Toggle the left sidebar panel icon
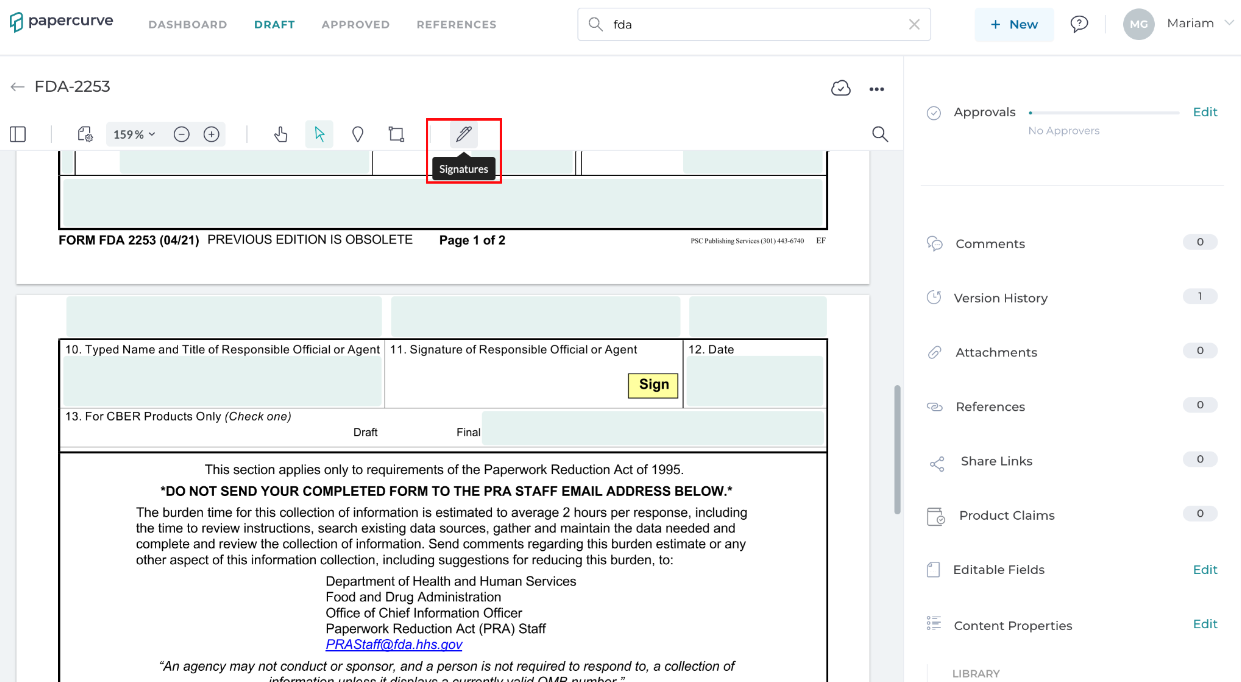This screenshot has height=682, width=1241. click(x=18, y=134)
